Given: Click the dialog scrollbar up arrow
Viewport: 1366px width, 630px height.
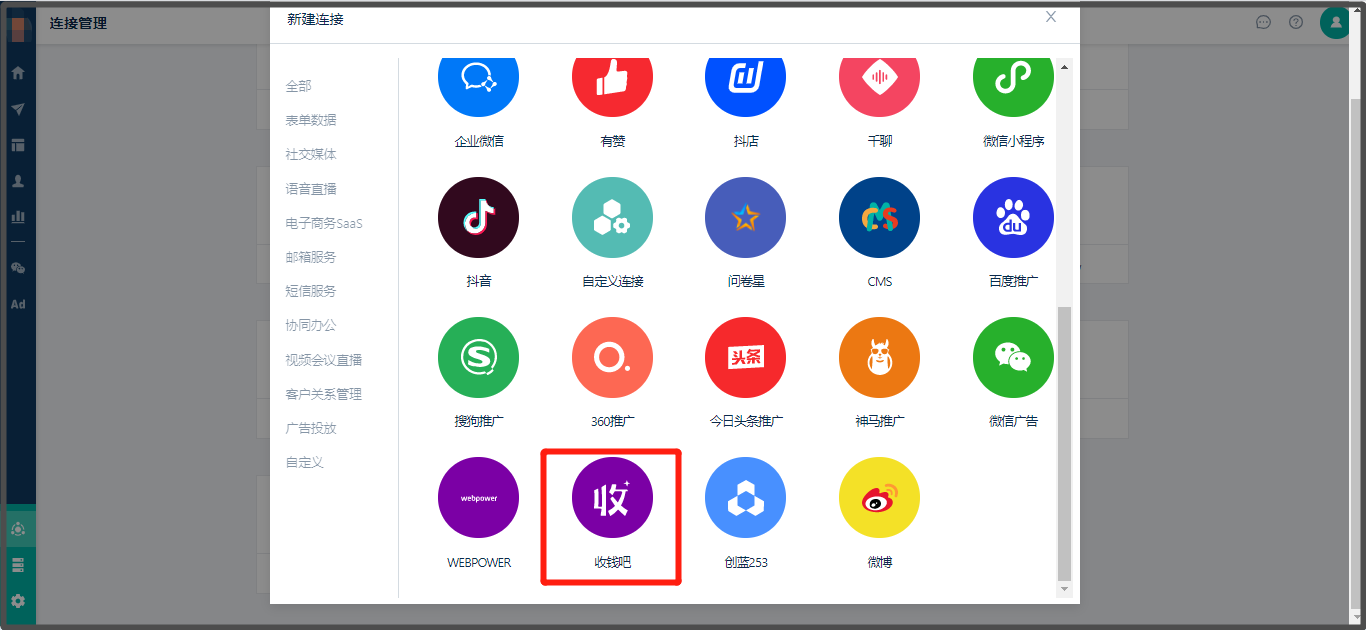Looking at the screenshot, I should [x=1064, y=67].
